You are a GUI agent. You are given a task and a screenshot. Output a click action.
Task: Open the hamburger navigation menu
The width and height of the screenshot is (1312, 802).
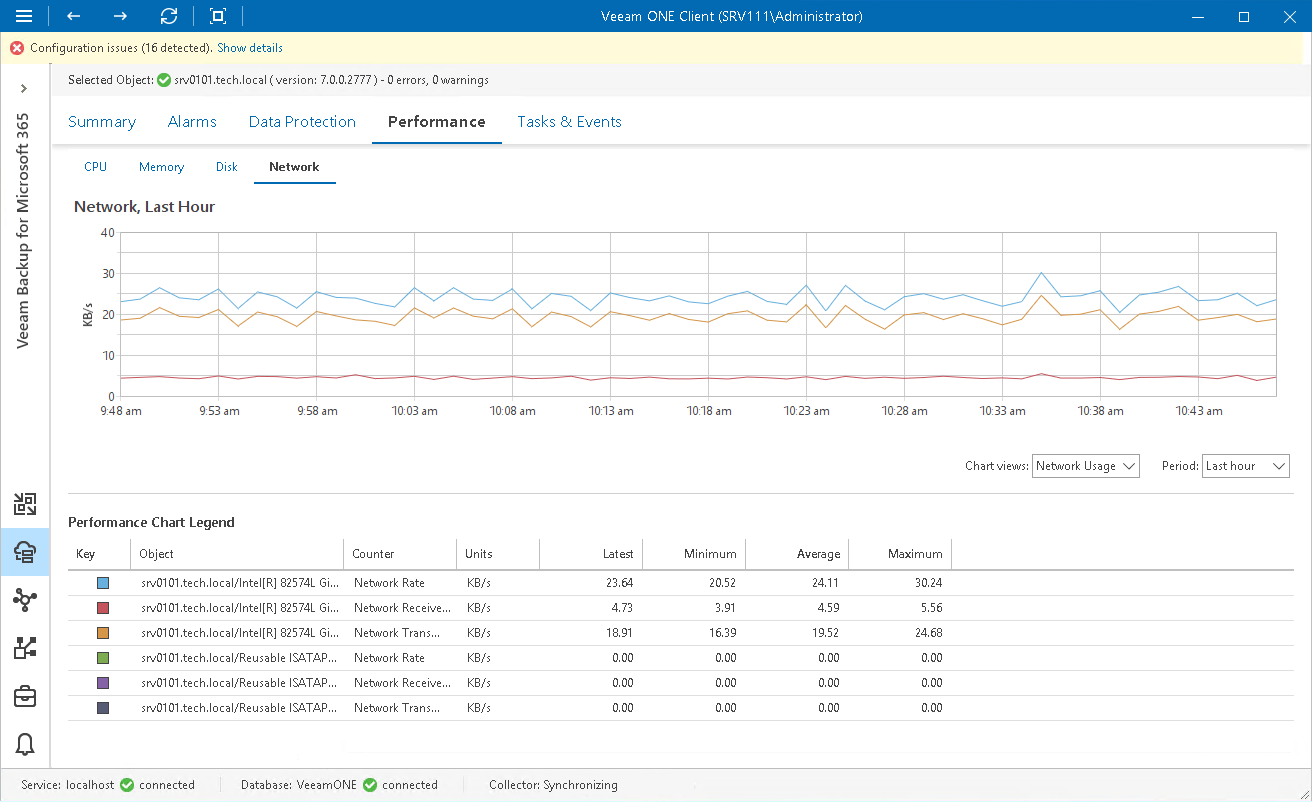pyautogui.click(x=24, y=16)
